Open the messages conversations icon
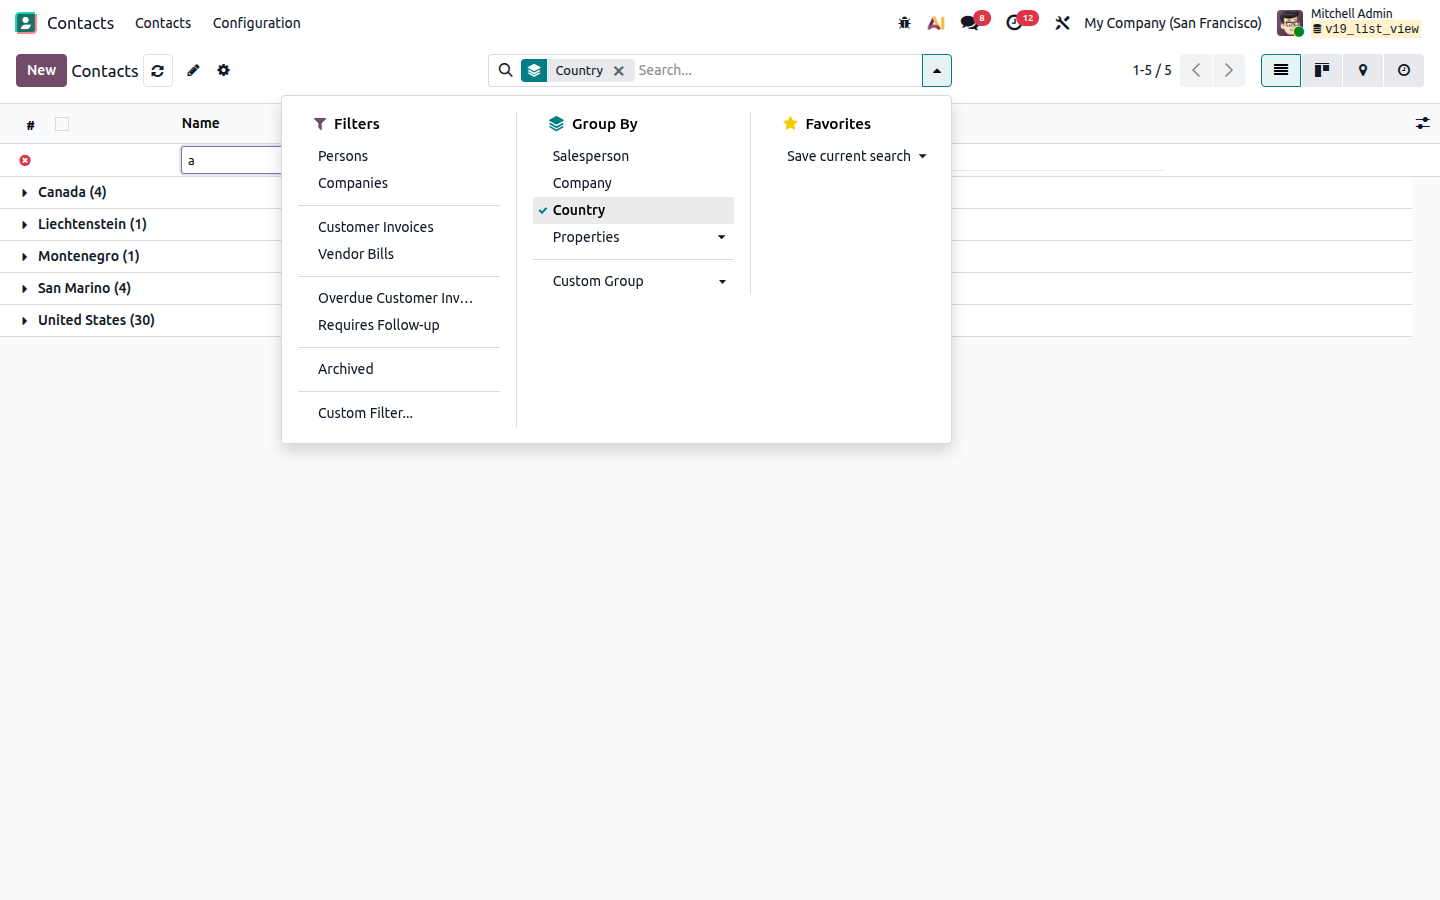 point(970,22)
